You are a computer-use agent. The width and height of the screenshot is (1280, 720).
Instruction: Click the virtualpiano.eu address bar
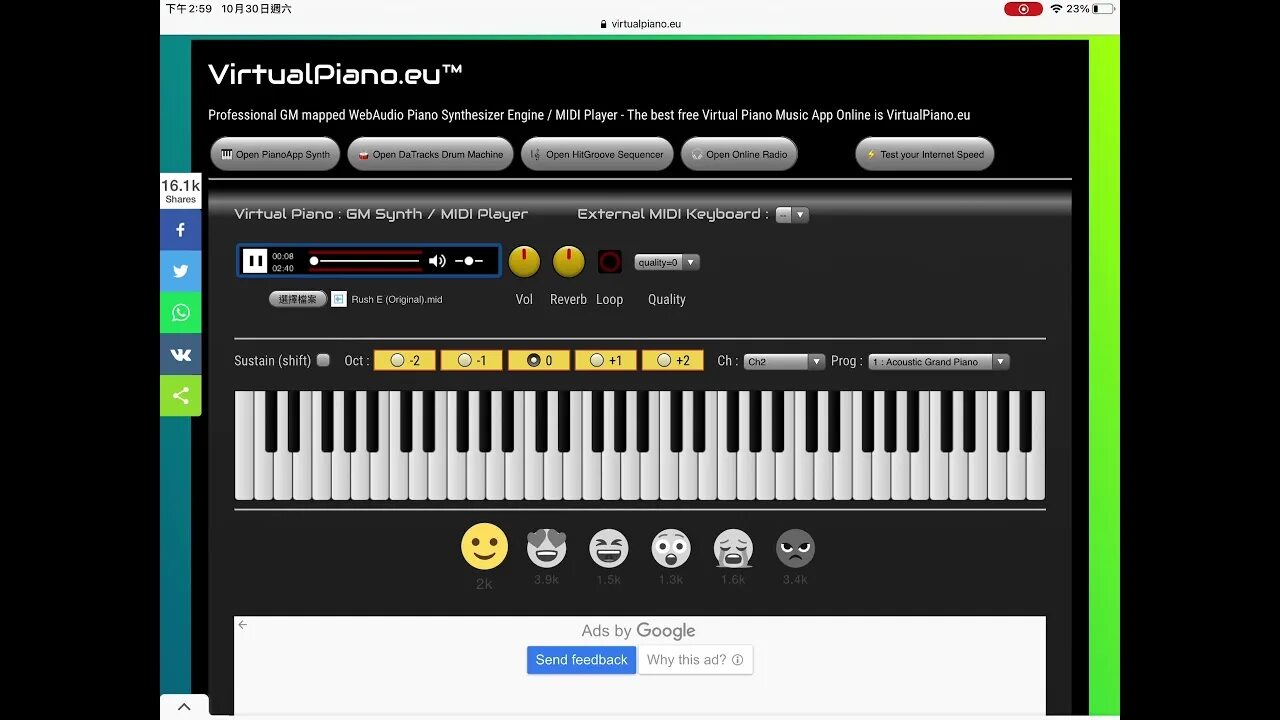[640, 23]
